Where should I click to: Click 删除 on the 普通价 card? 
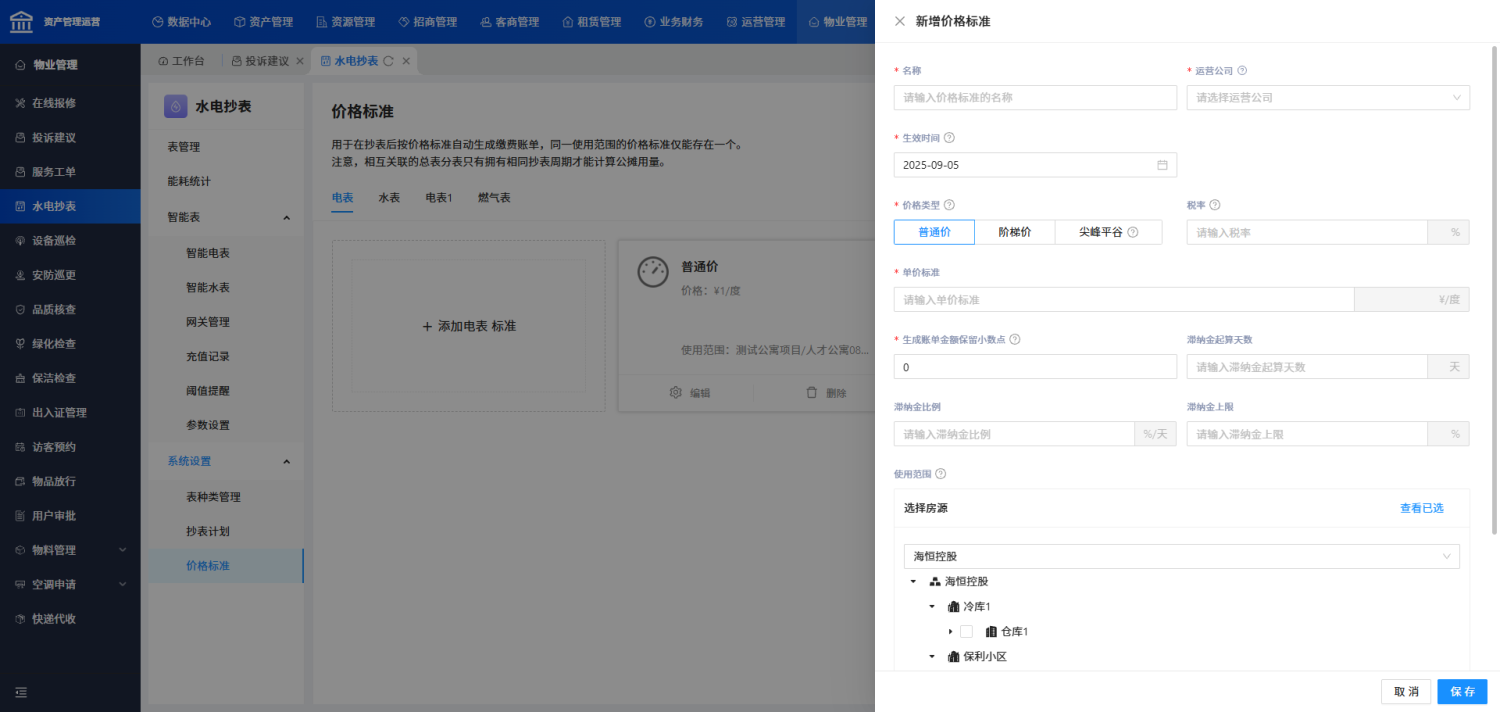point(826,393)
